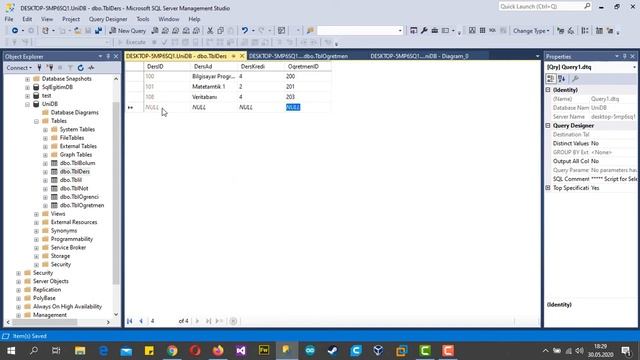
Task: Select Database Diagrams folder
Action: (74, 112)
